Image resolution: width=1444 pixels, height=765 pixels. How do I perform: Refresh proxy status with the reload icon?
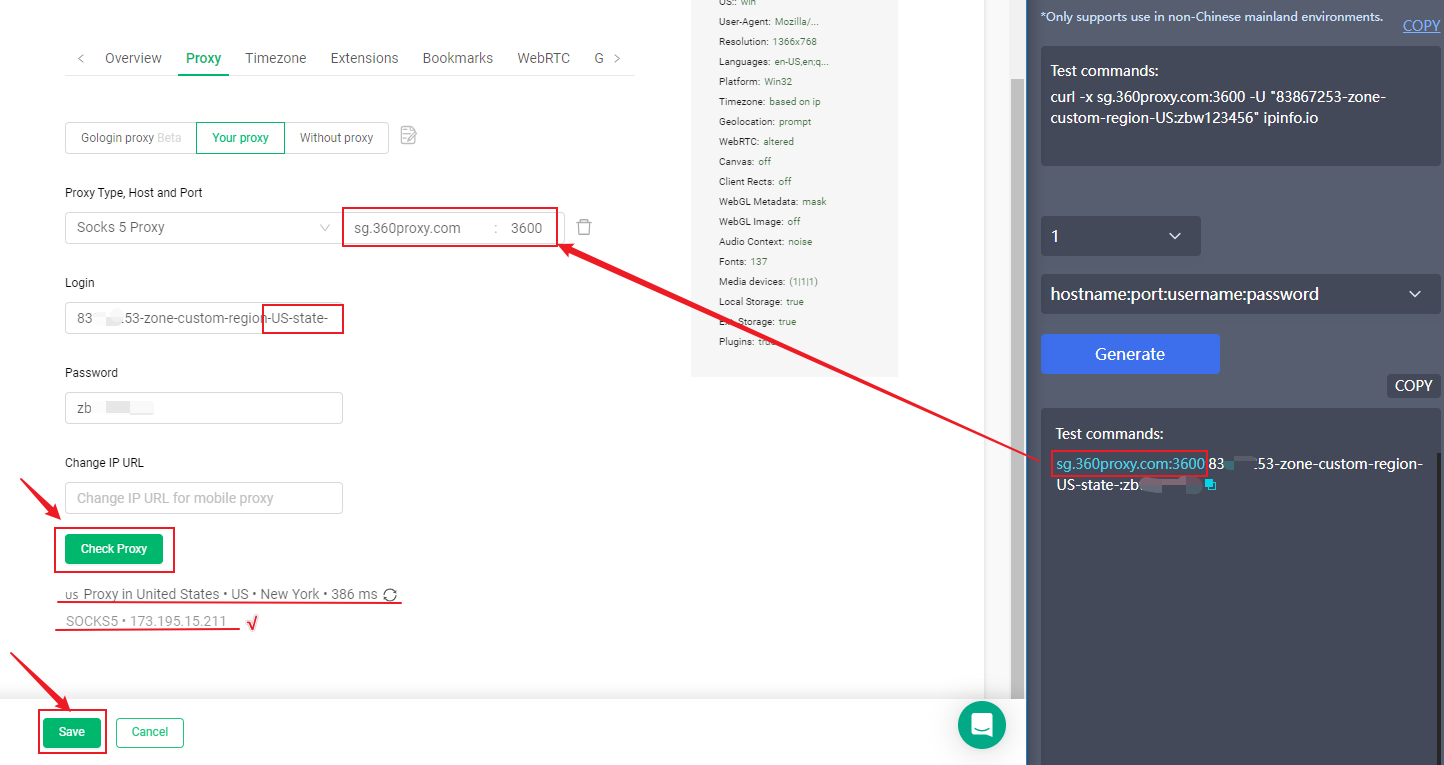(391, 595)
